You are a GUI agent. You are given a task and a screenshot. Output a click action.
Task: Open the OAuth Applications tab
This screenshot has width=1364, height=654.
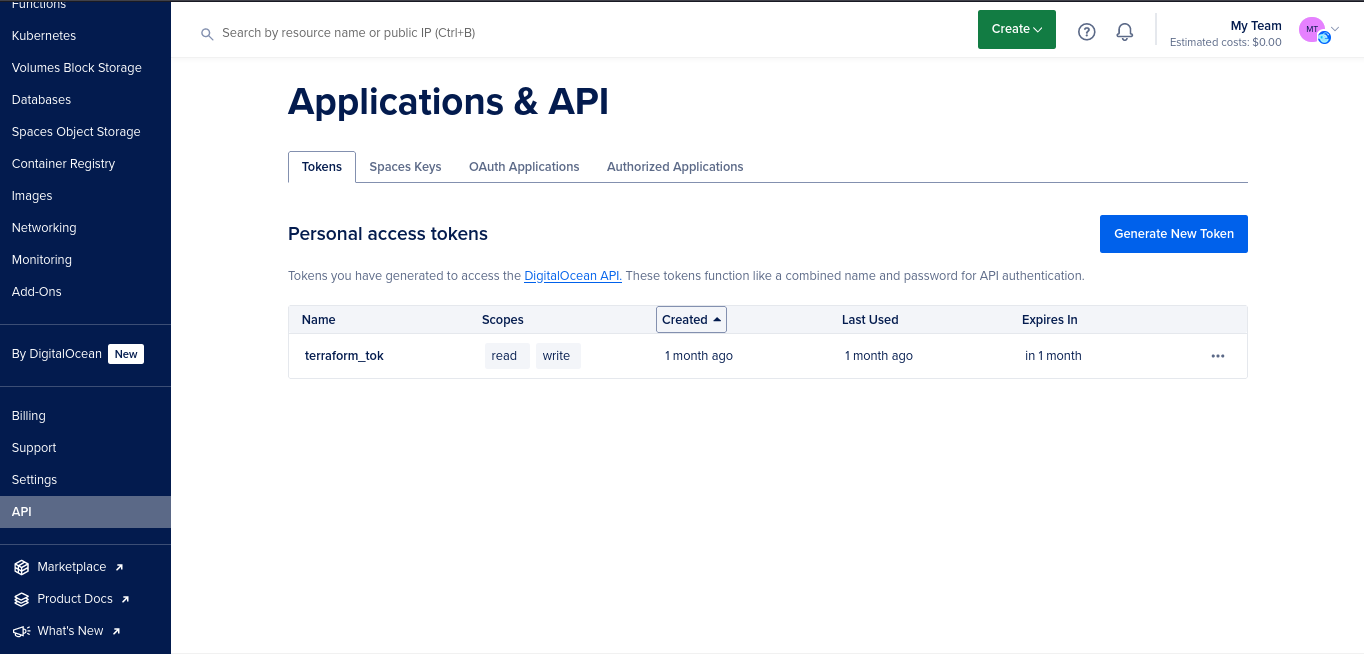point(524,167)
